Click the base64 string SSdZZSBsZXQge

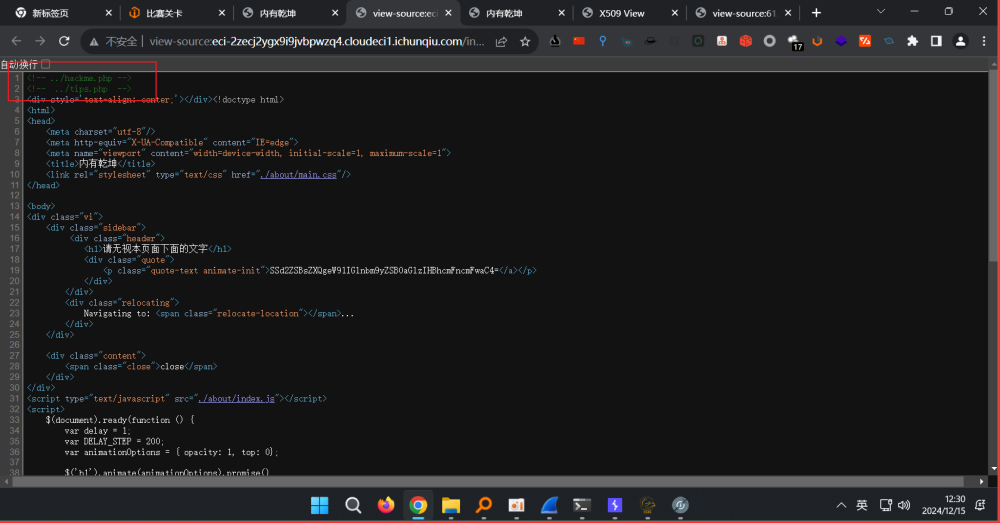pyautogui.click(x=383, y=270)
